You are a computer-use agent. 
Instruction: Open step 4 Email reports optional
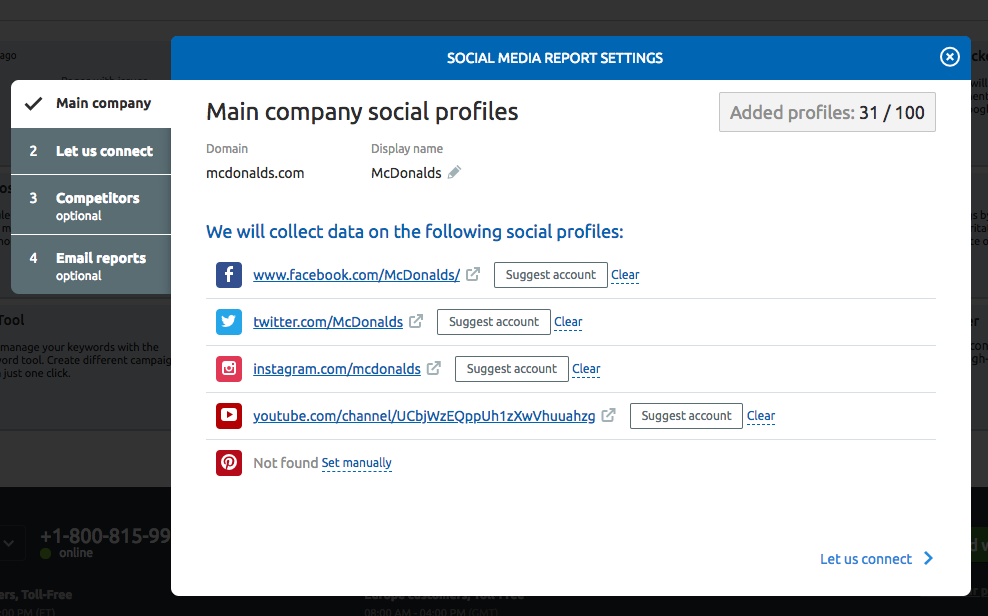pyautogui.click(x=91, y=265)
